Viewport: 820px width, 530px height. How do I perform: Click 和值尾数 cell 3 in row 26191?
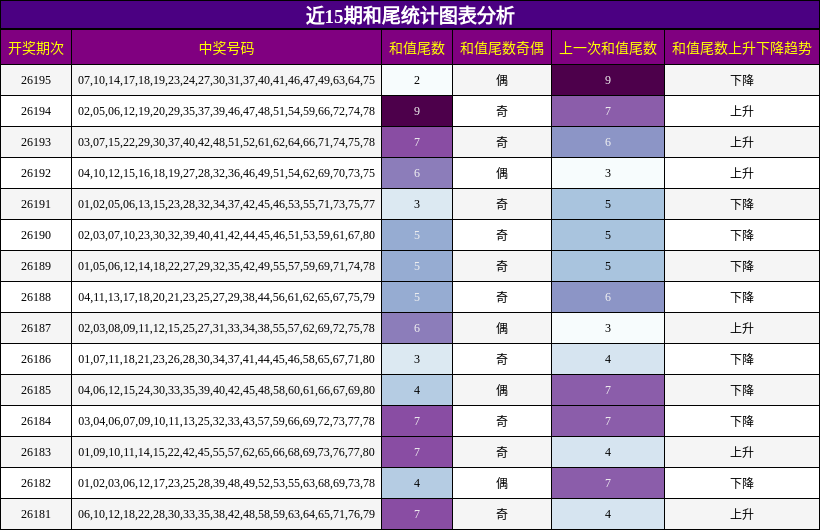(x=417, y=204)
